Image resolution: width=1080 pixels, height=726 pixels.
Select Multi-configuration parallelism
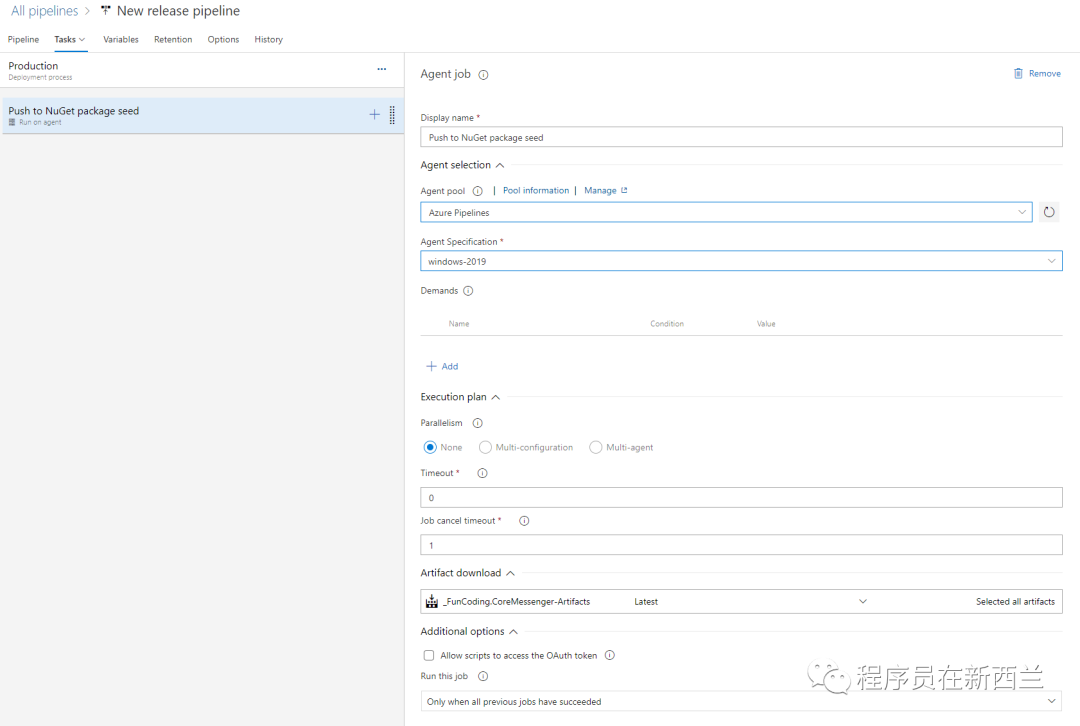485,447
